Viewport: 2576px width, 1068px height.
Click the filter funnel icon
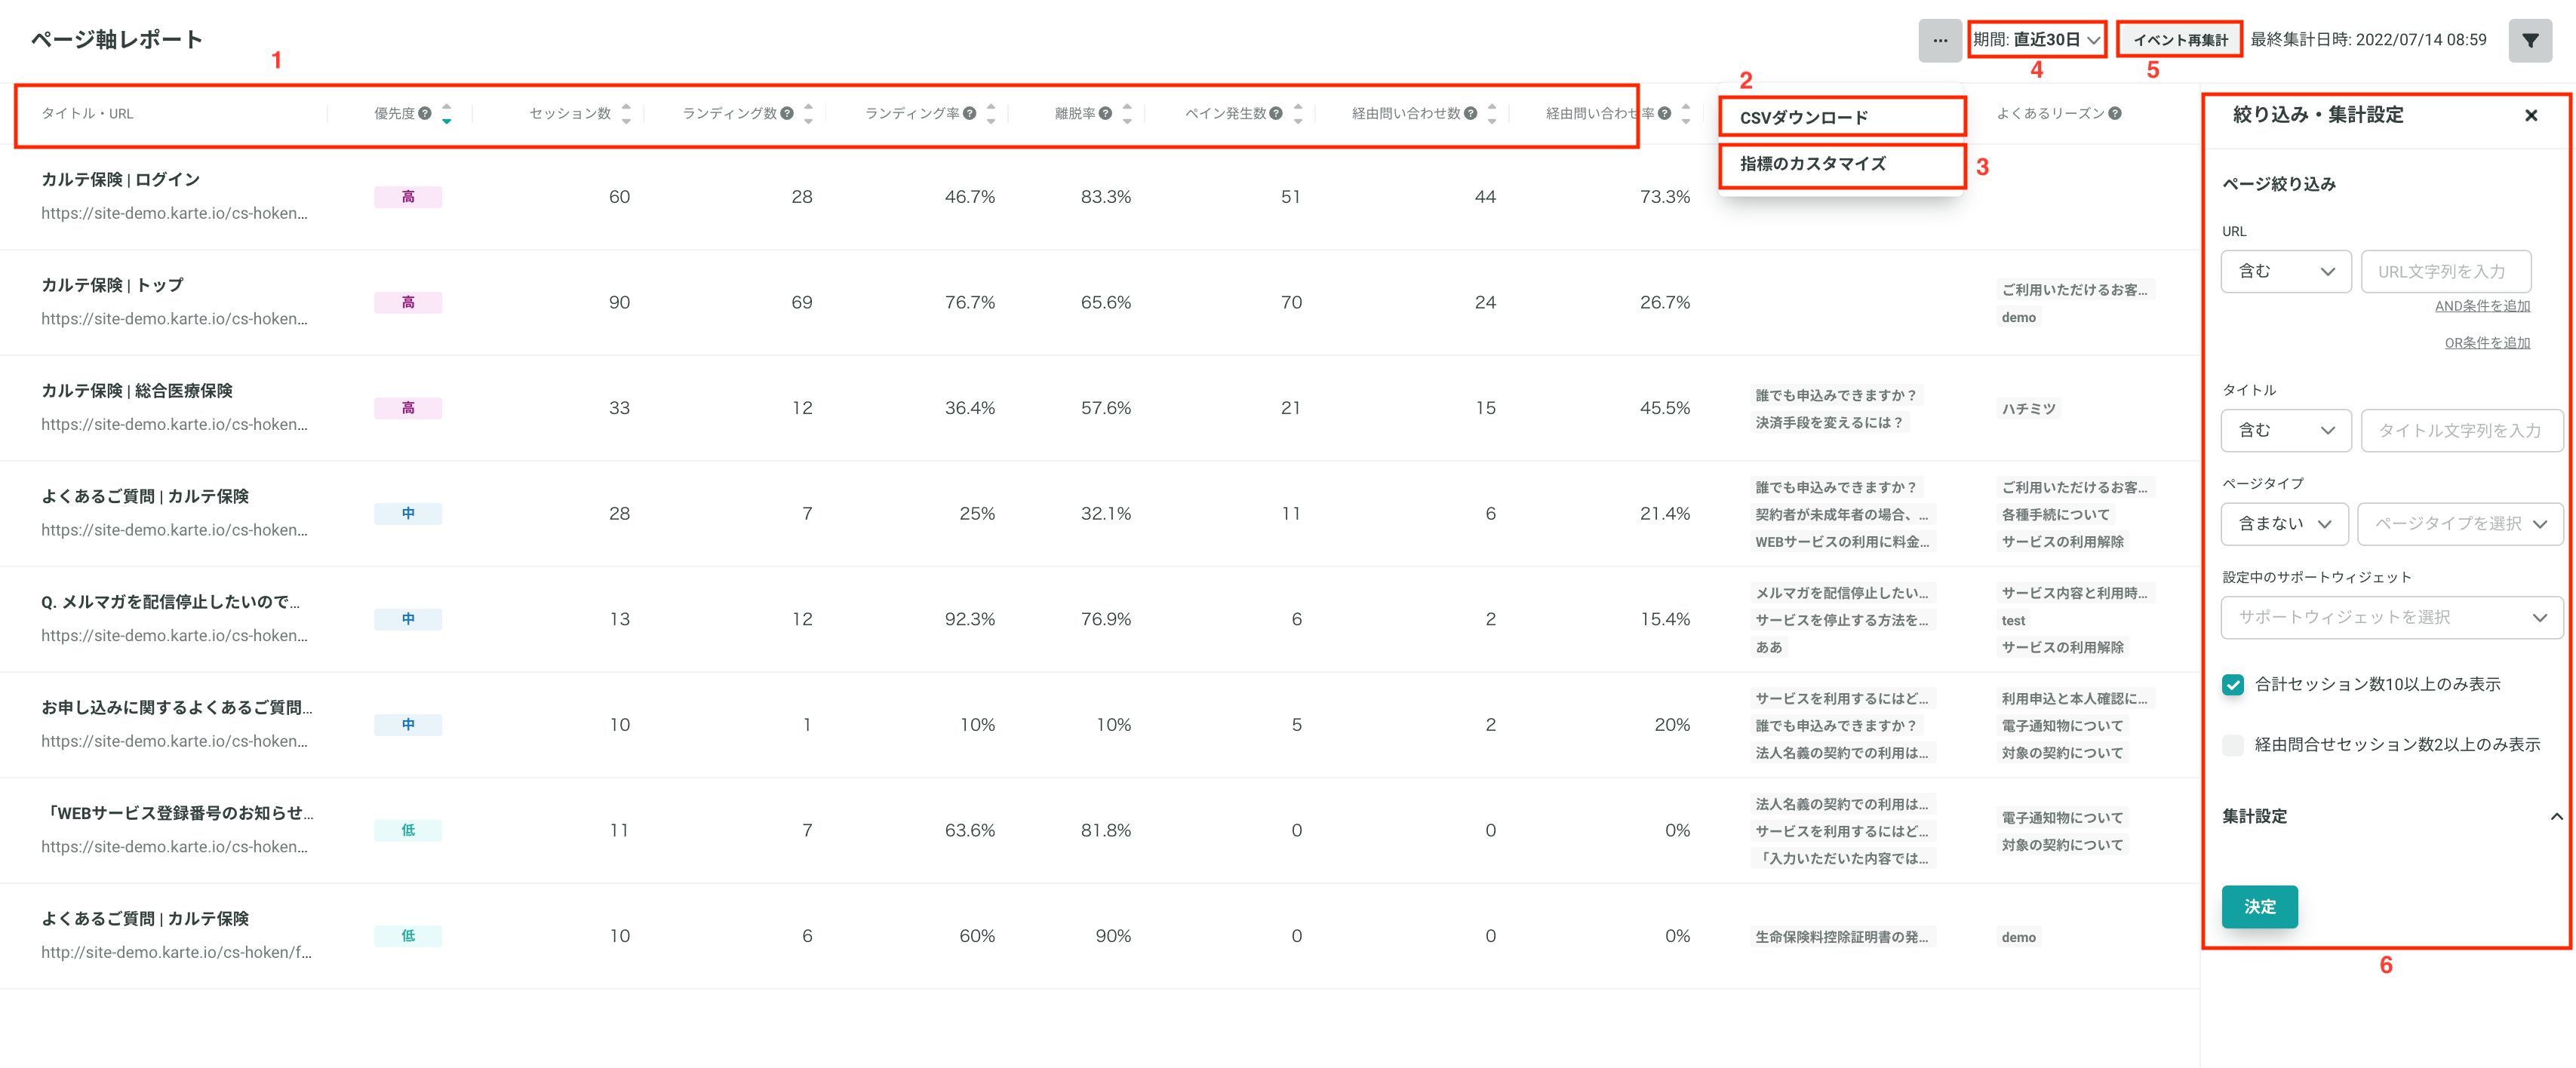click(x=2529, y=41)
